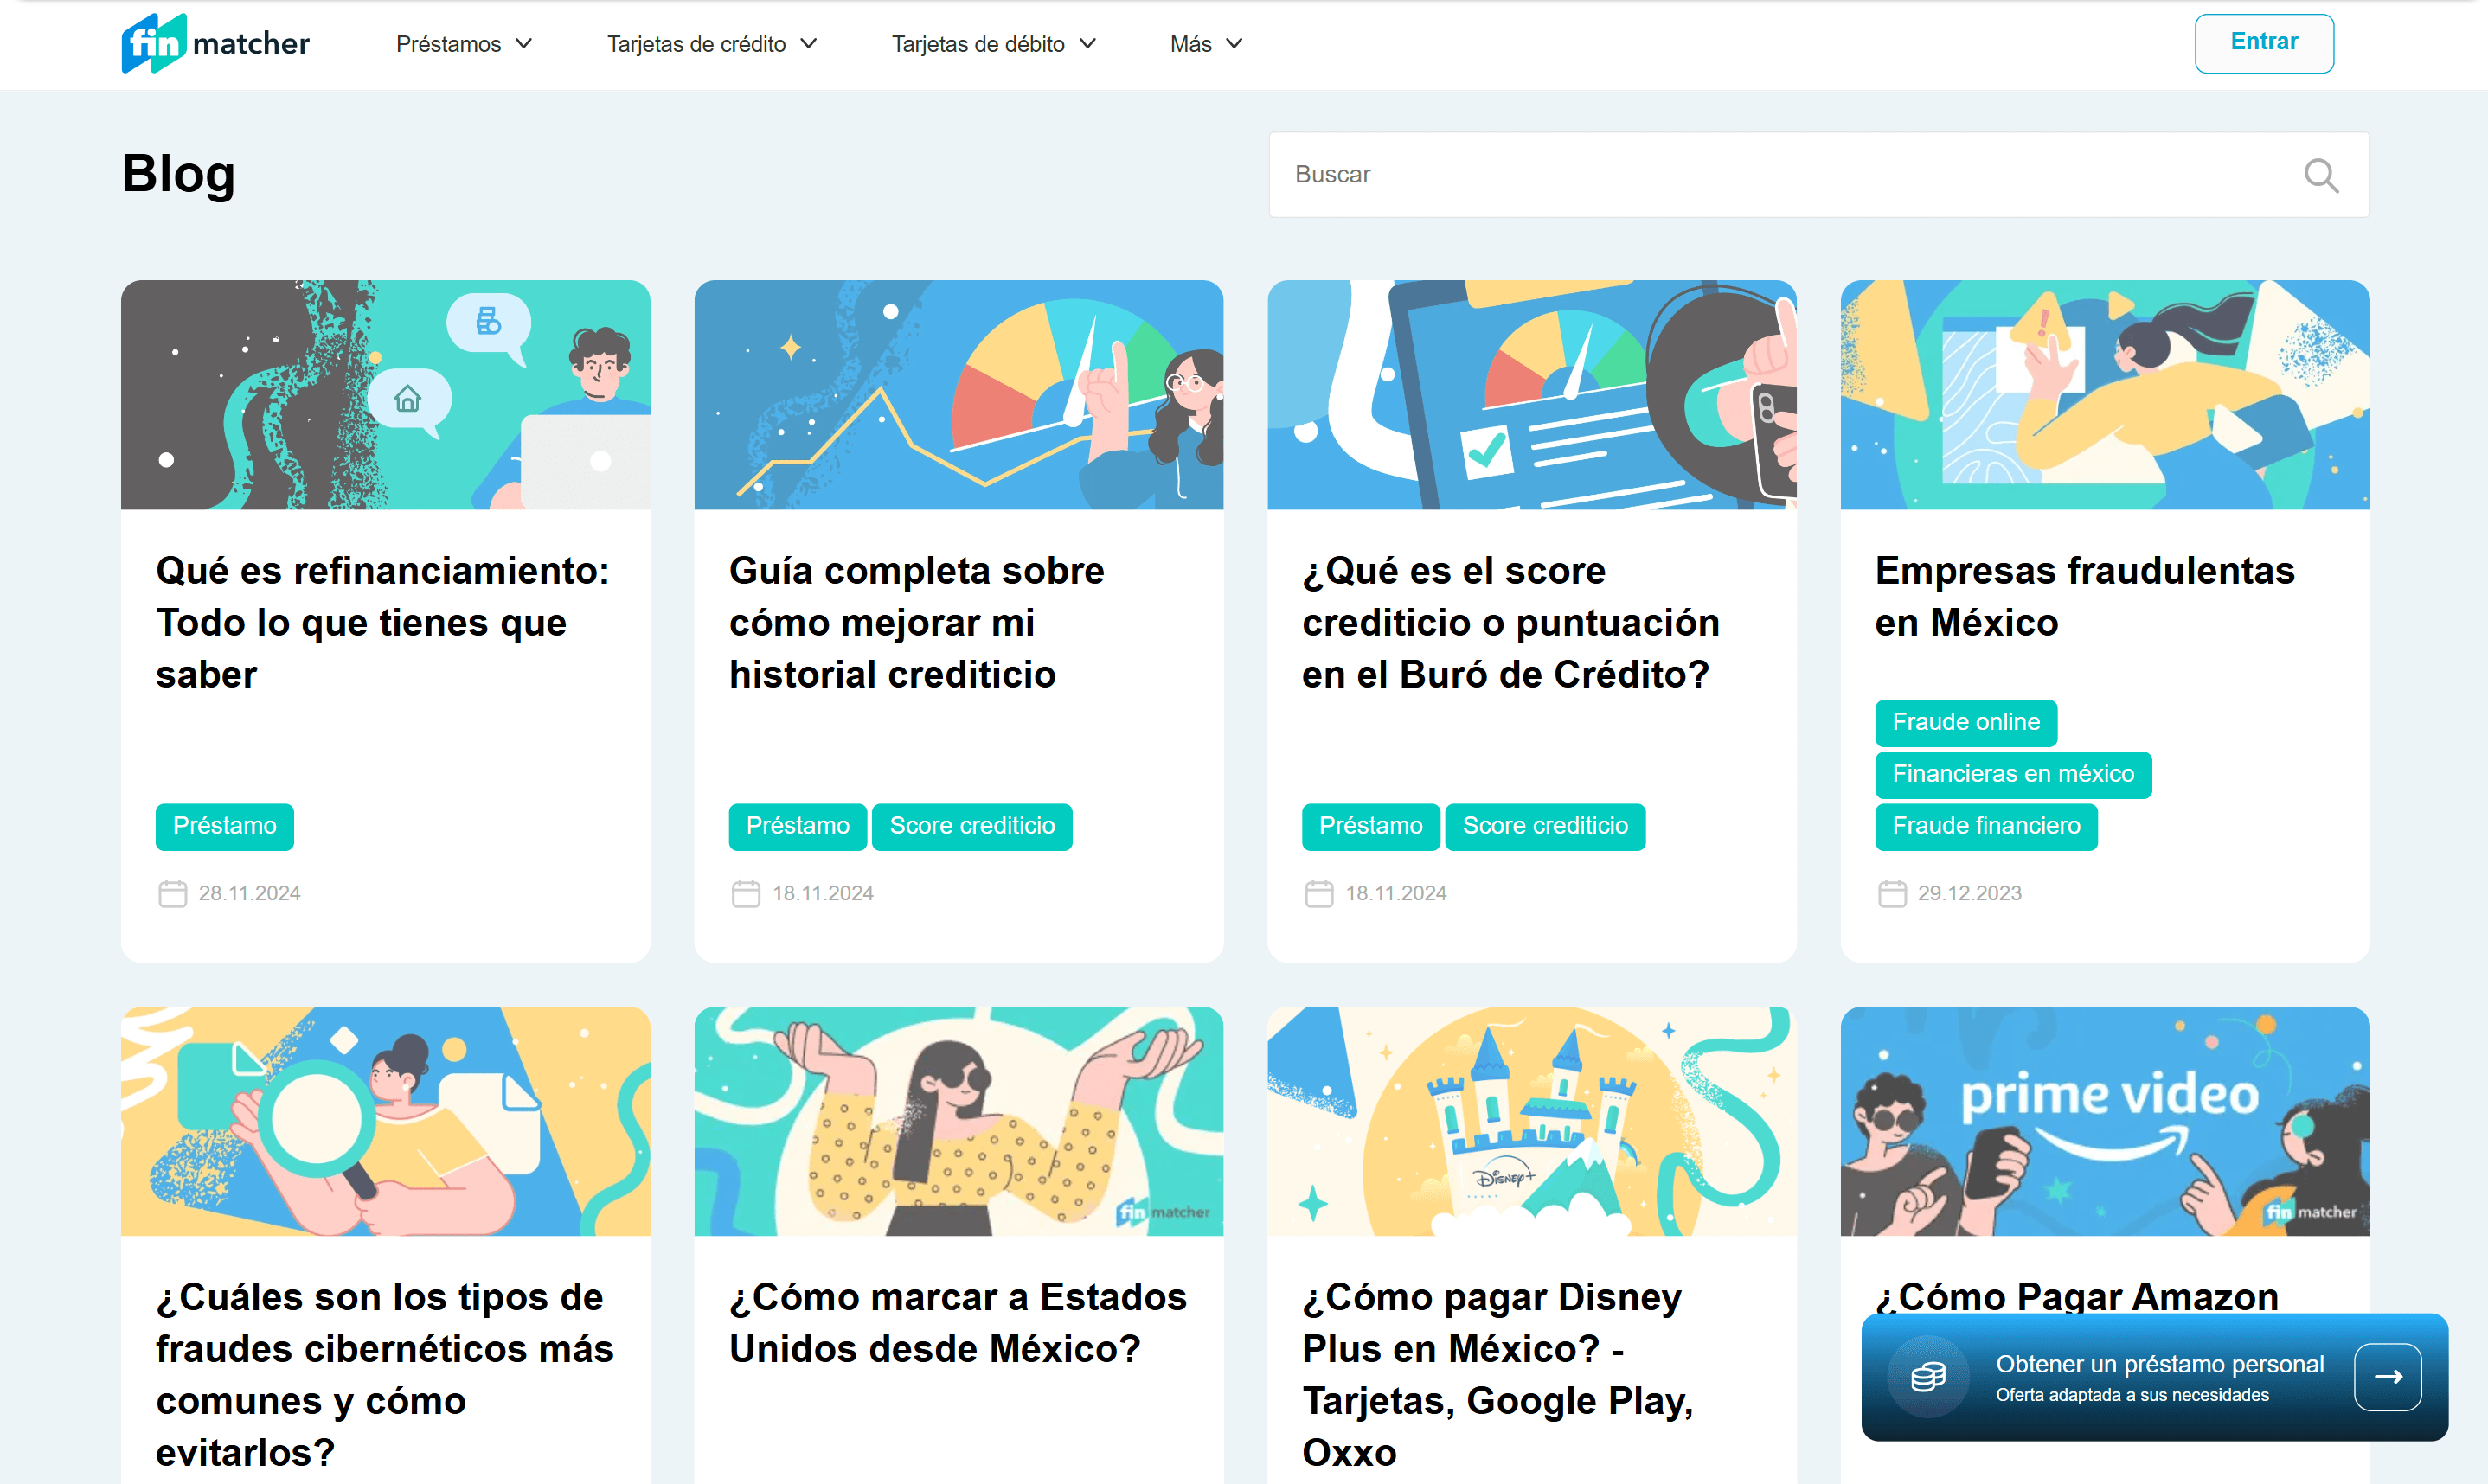This screenshot has width=2488, height=1484.
Task: Open the Más dropdown
Action: [x=1205, y=43]
